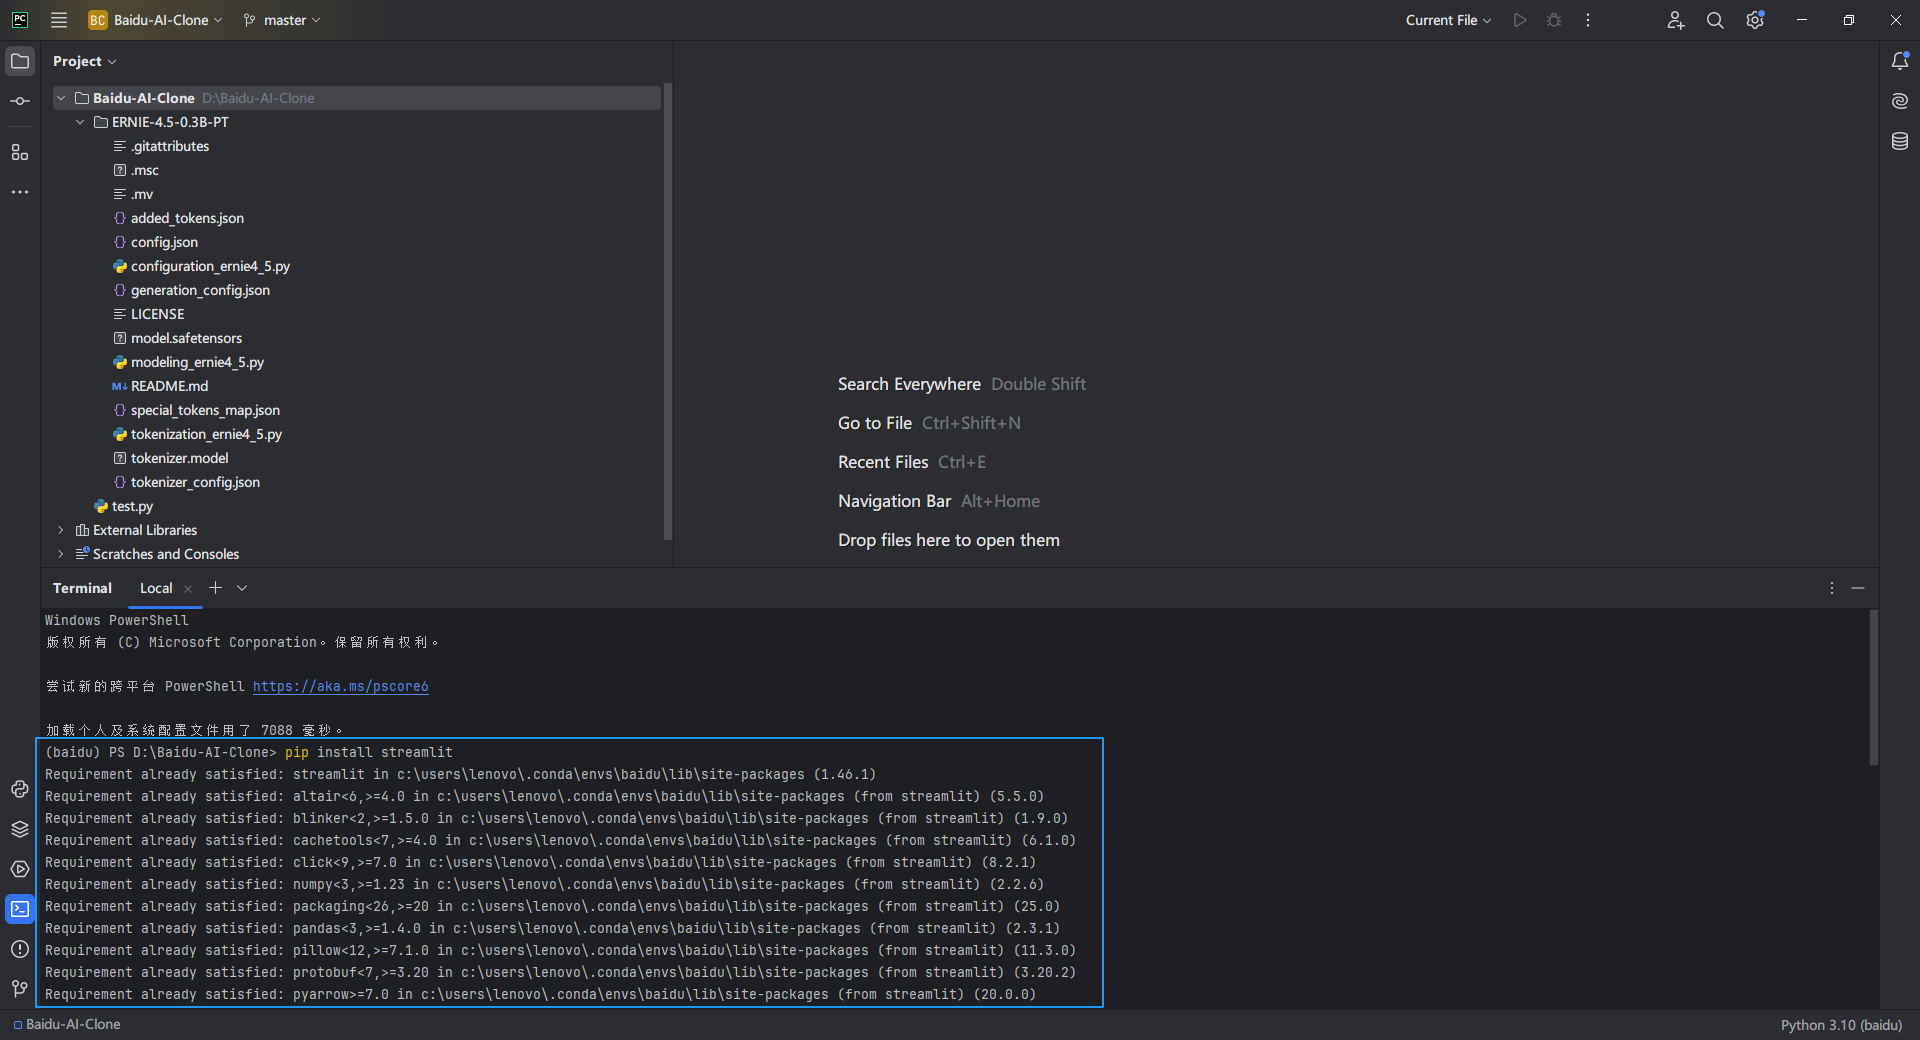This screenshot has width=1920, height=1040.
Task: Open the Notifications bell
Action: click(x=1900, y=61)
